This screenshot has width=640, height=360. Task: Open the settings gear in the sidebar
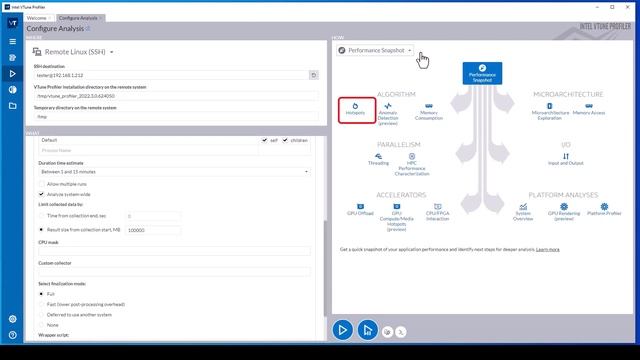click(13, 319)
